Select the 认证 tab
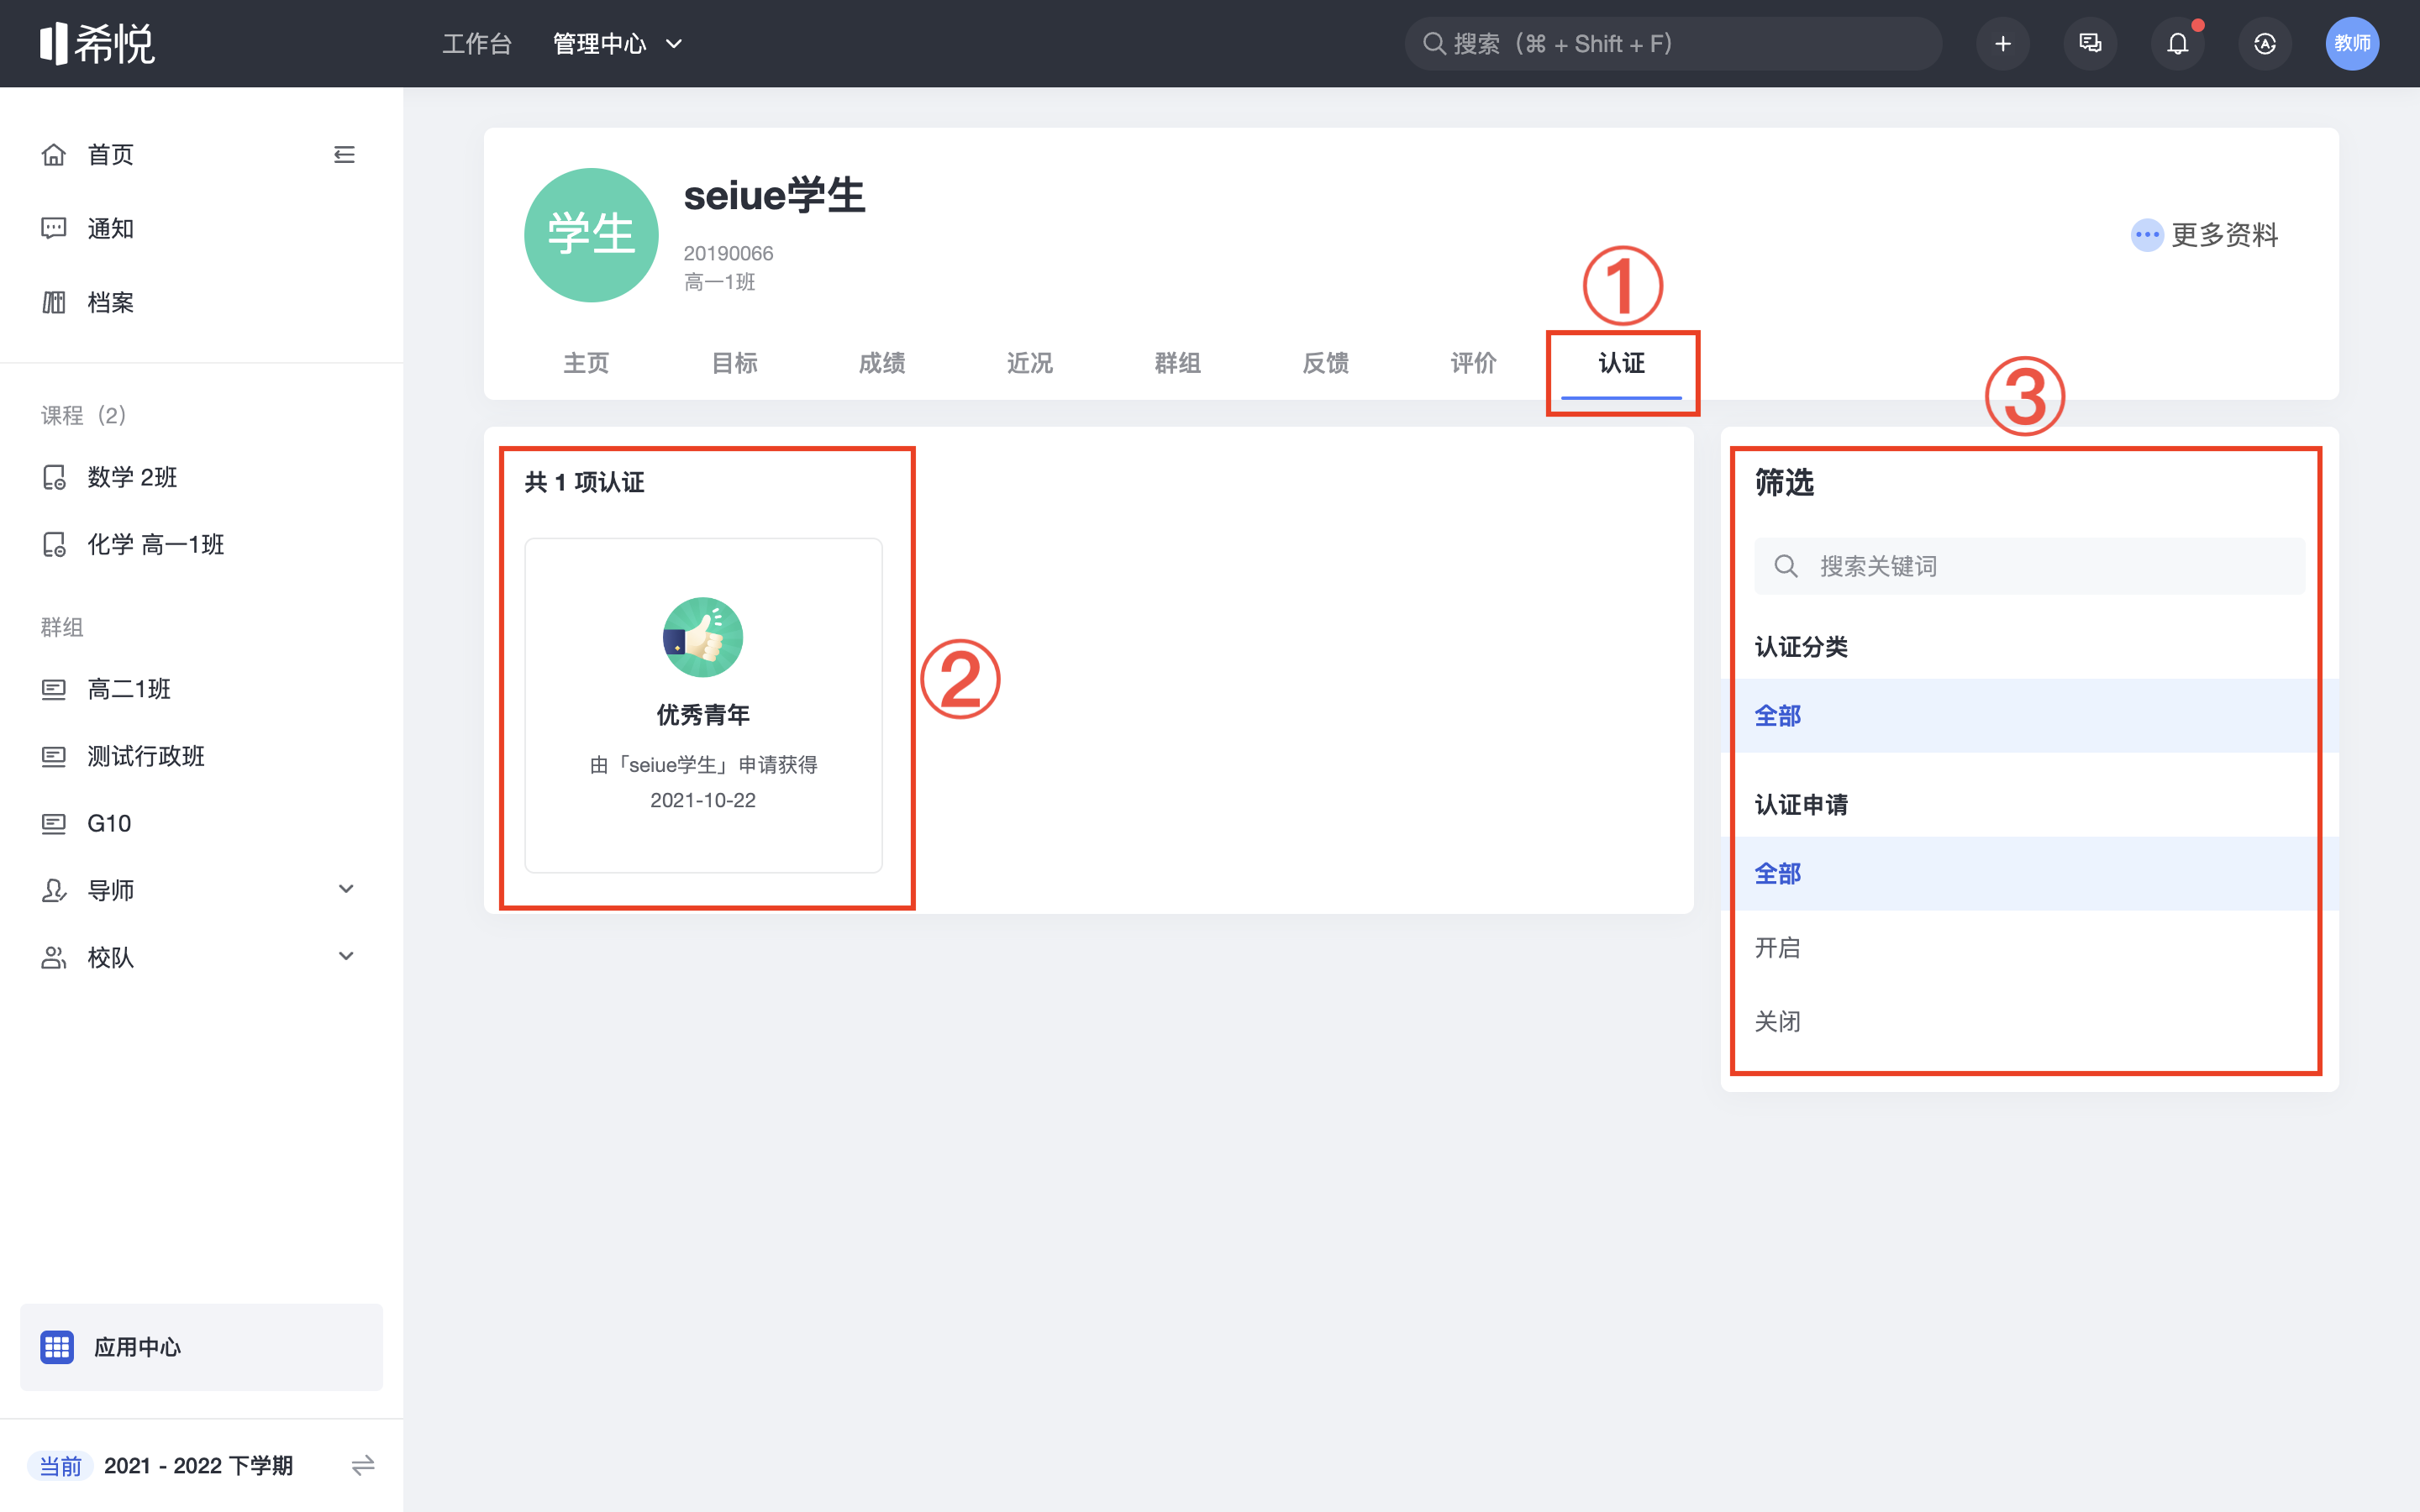This screenshot has width=2420, height=1512. tap(1622, 363)
